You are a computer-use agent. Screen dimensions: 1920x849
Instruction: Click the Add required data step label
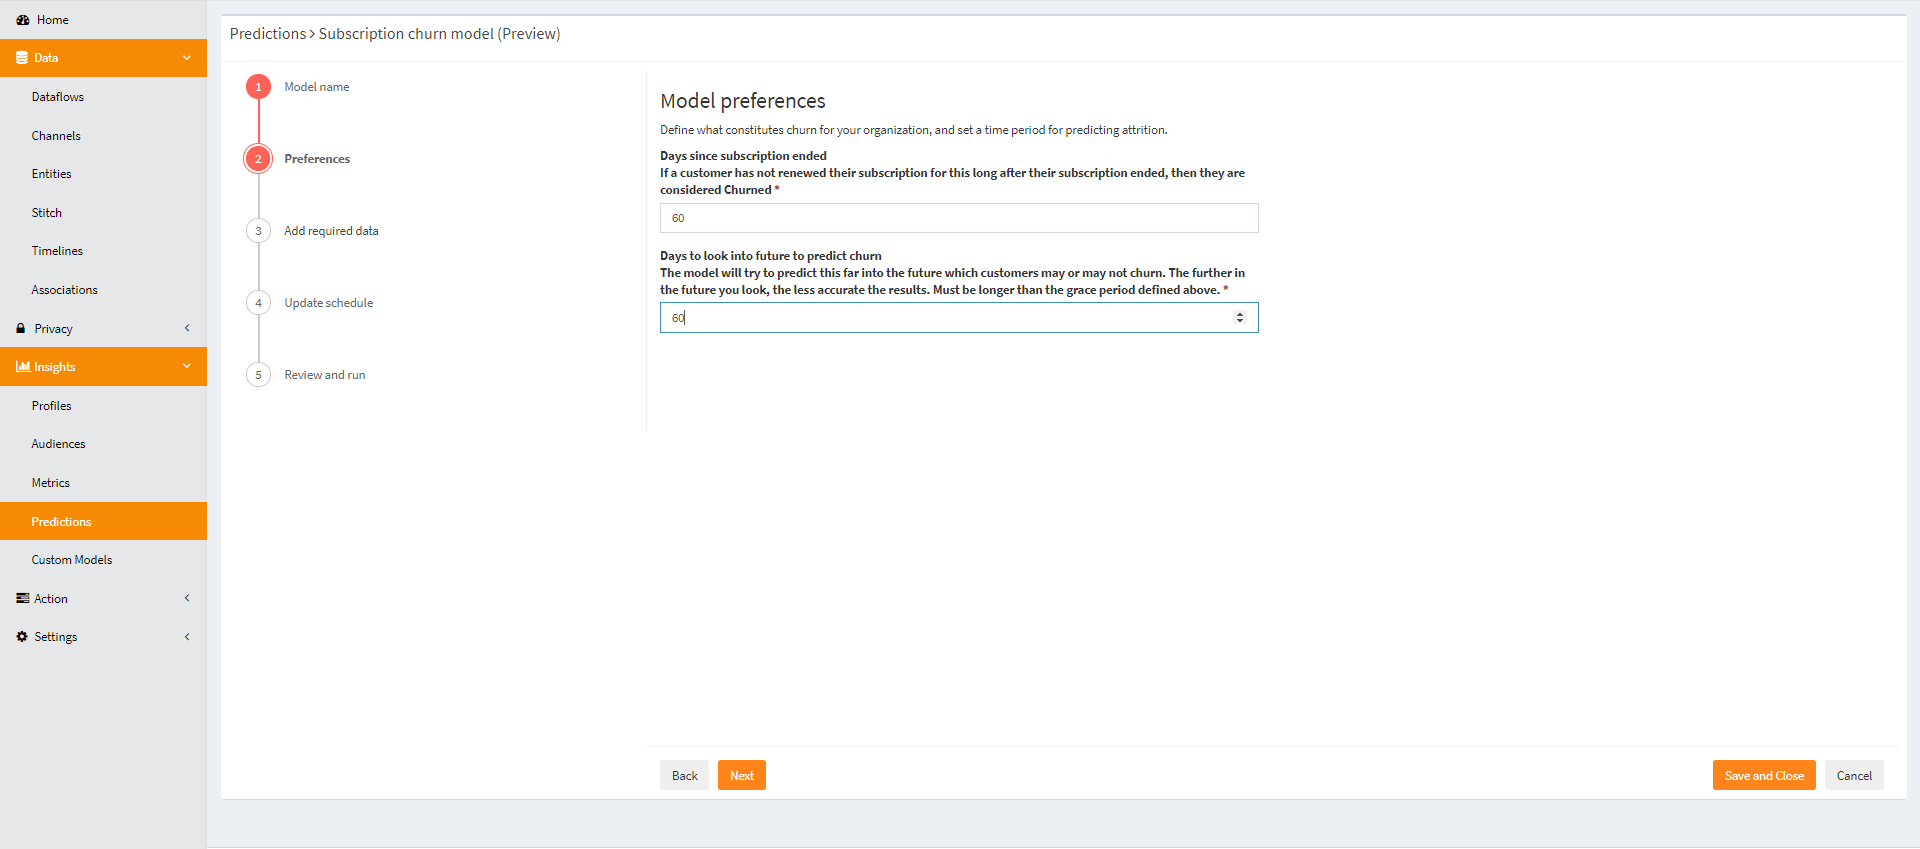pos(331,231)
